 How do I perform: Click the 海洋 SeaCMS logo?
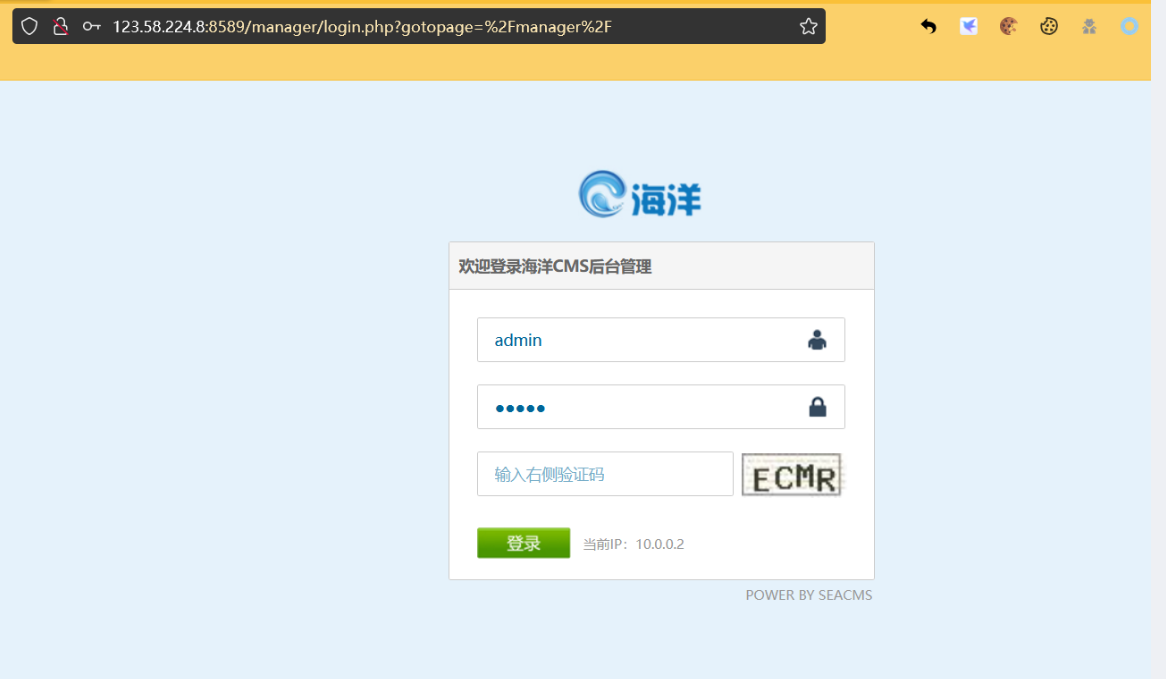[640, 194]
